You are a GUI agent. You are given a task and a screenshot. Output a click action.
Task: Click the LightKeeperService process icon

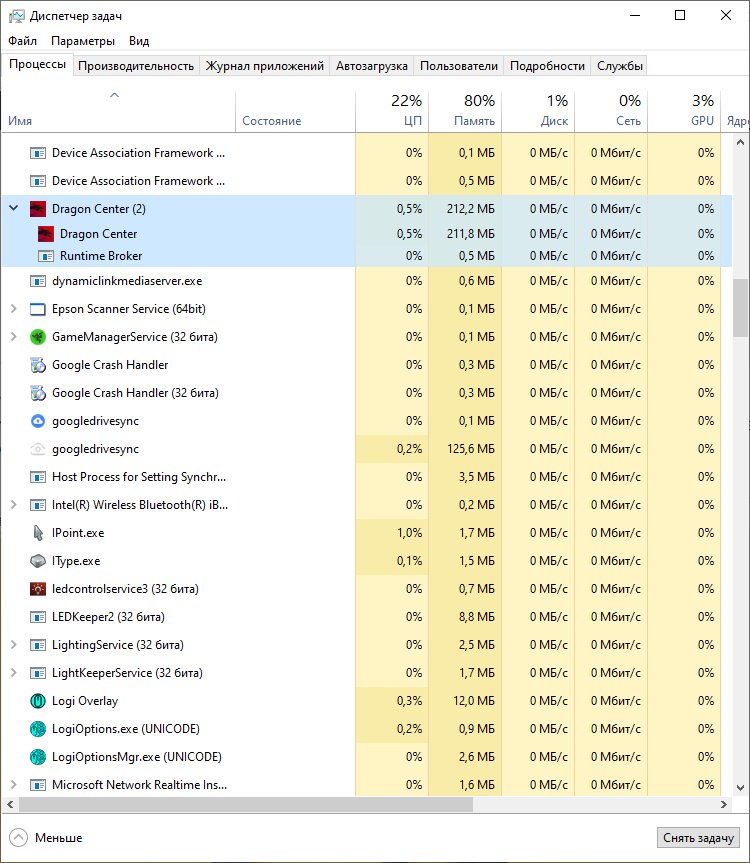[x=37, y=673]
